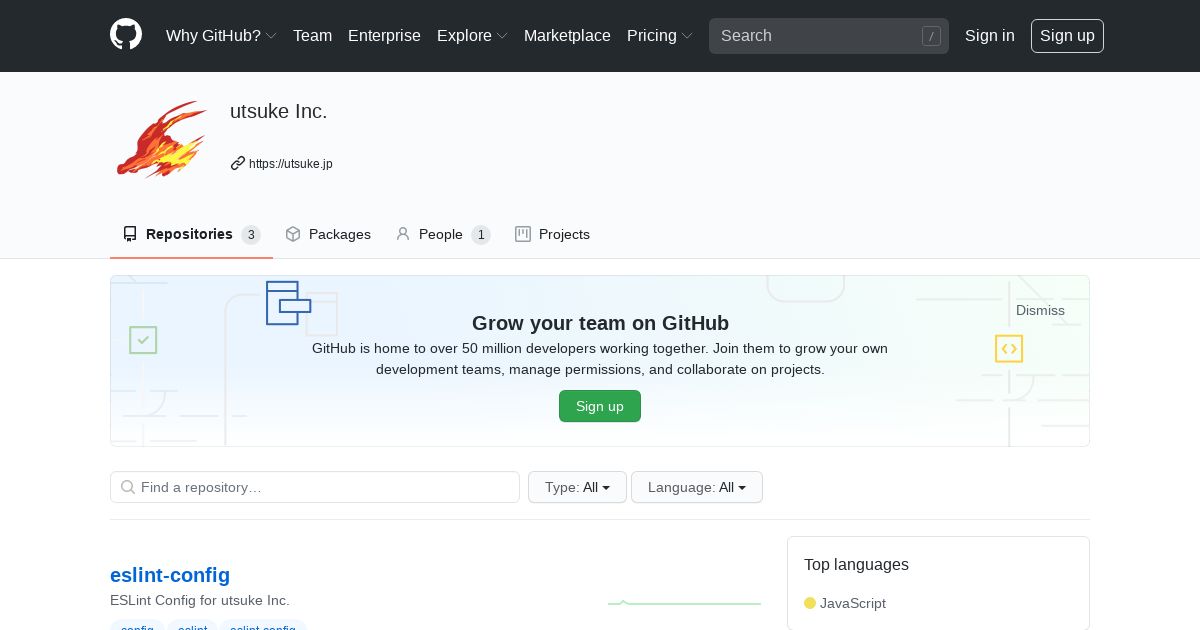This screenshot has height=630, width=1200.
Task: Open the eslint-config repository
Action: tap(170, 575)
